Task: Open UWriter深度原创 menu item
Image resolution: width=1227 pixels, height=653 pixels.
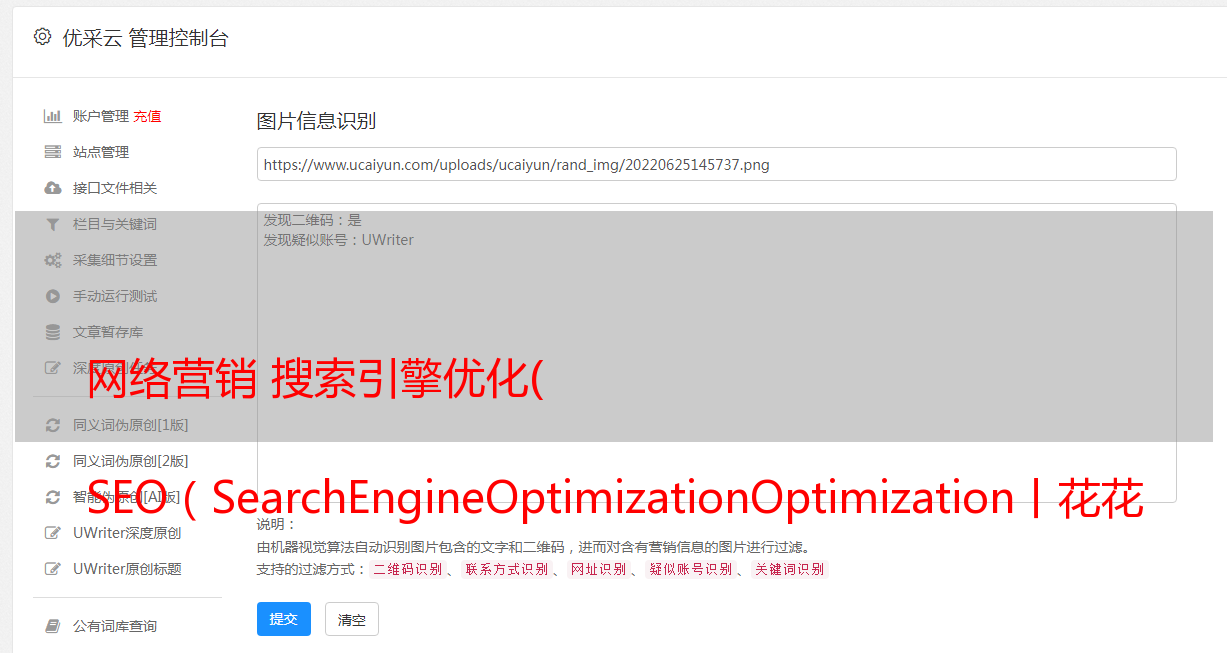Action: [x=127, y=533]
